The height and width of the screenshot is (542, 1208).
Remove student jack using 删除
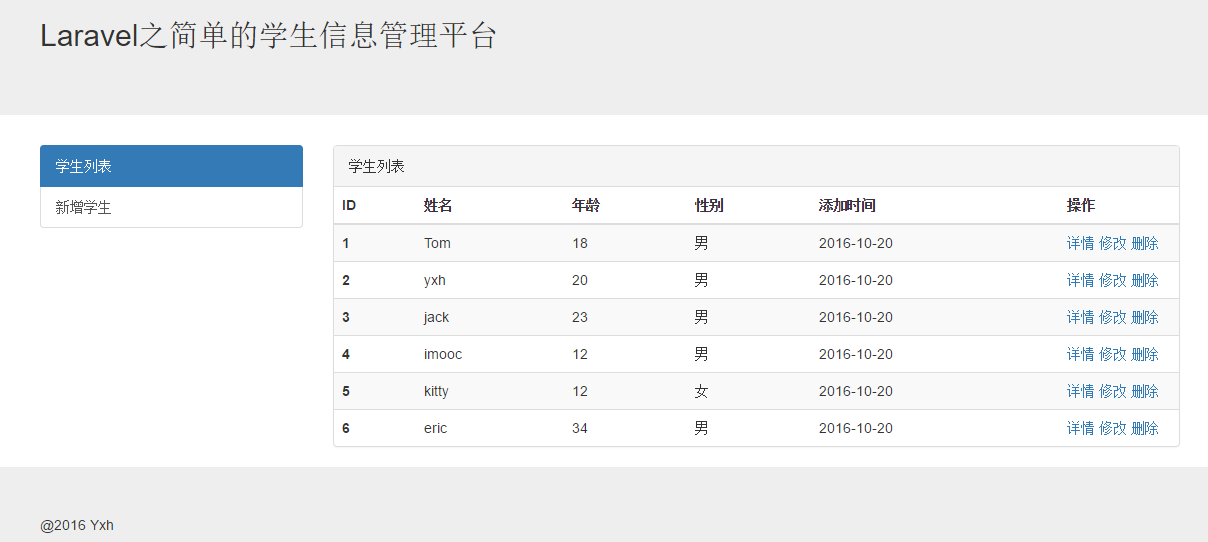click(x=1145, y=317)
